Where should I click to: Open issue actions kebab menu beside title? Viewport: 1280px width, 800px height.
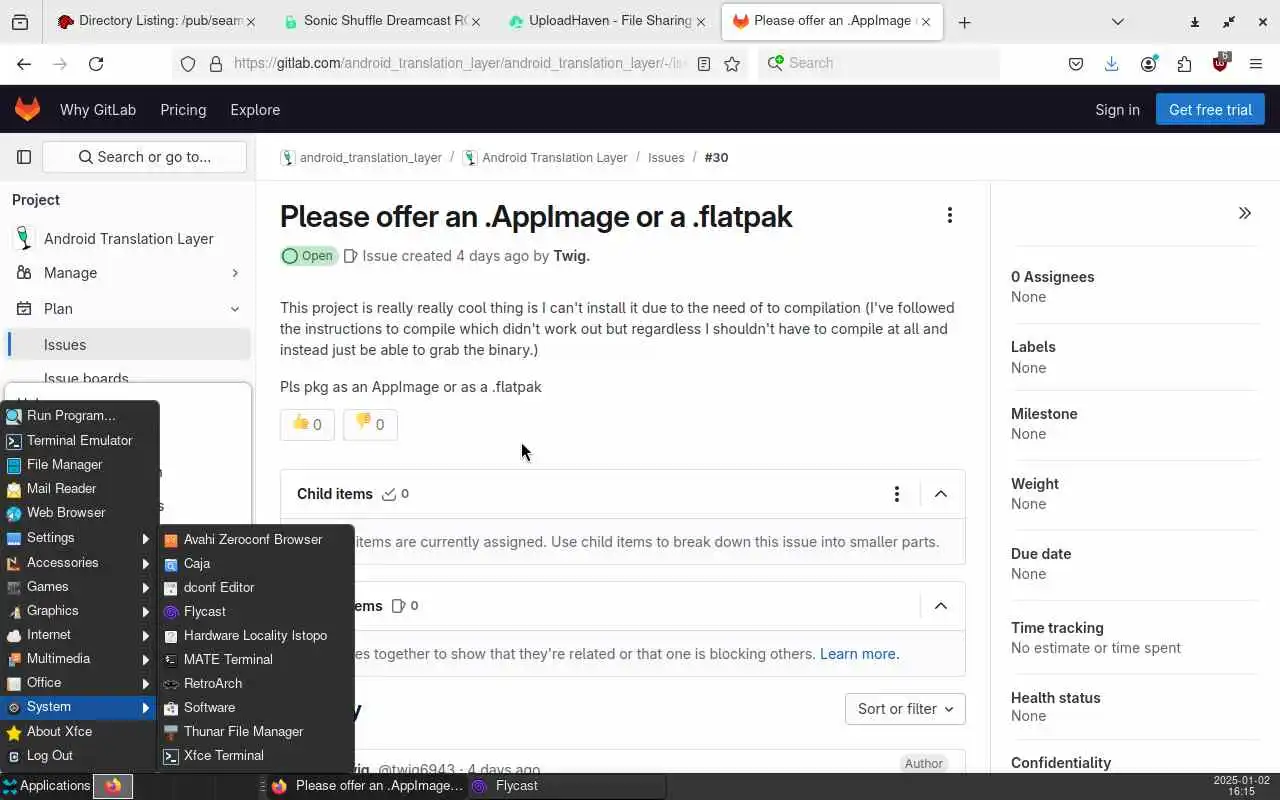(x=949, y=215)
